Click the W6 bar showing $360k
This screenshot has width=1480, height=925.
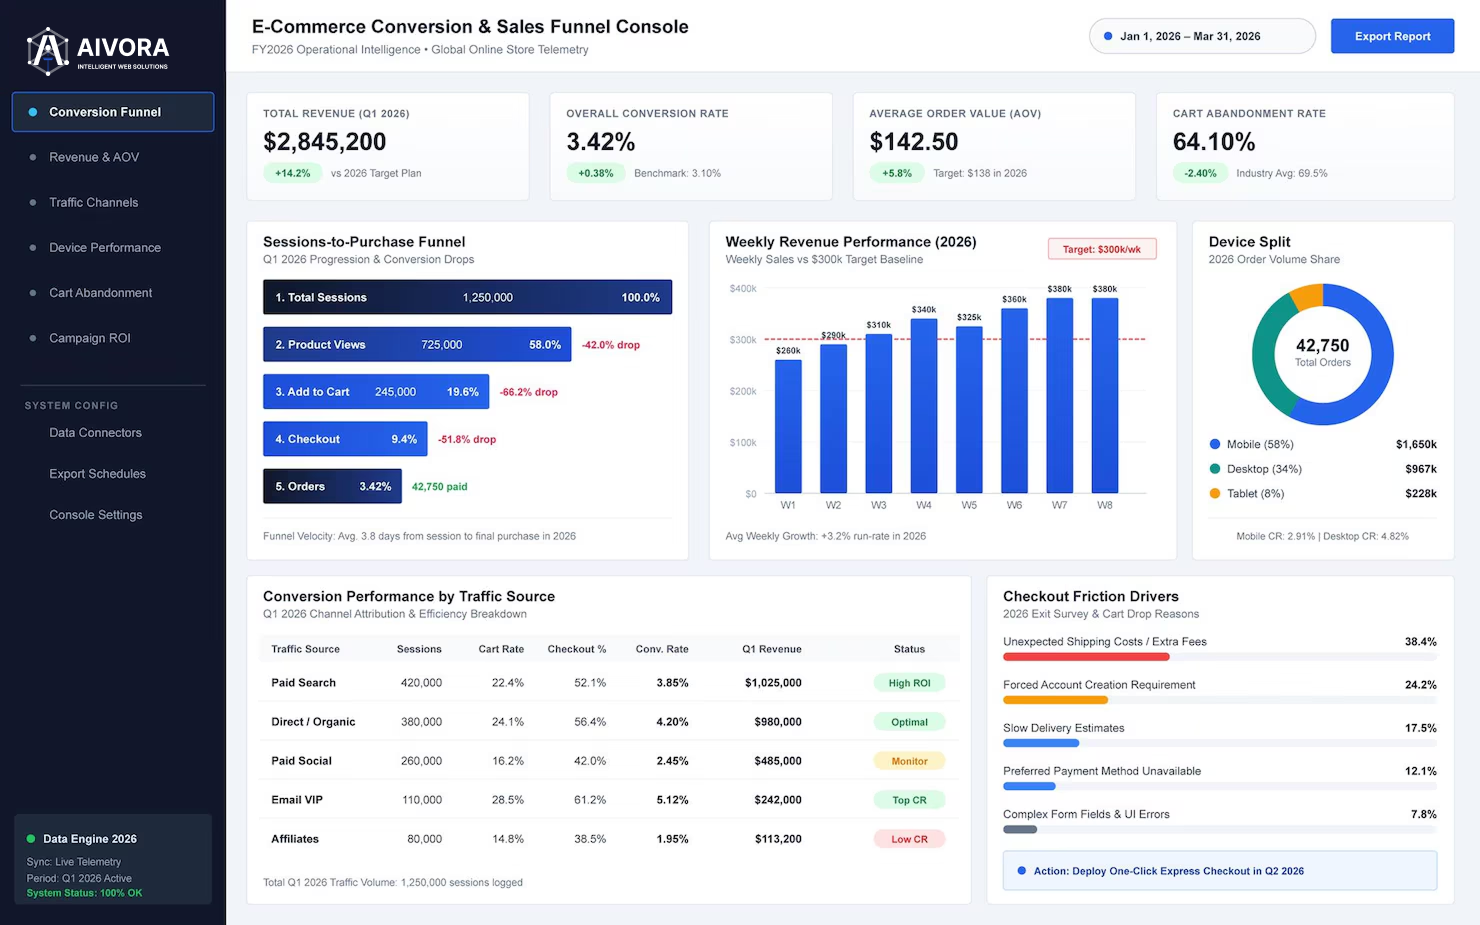1014,401
